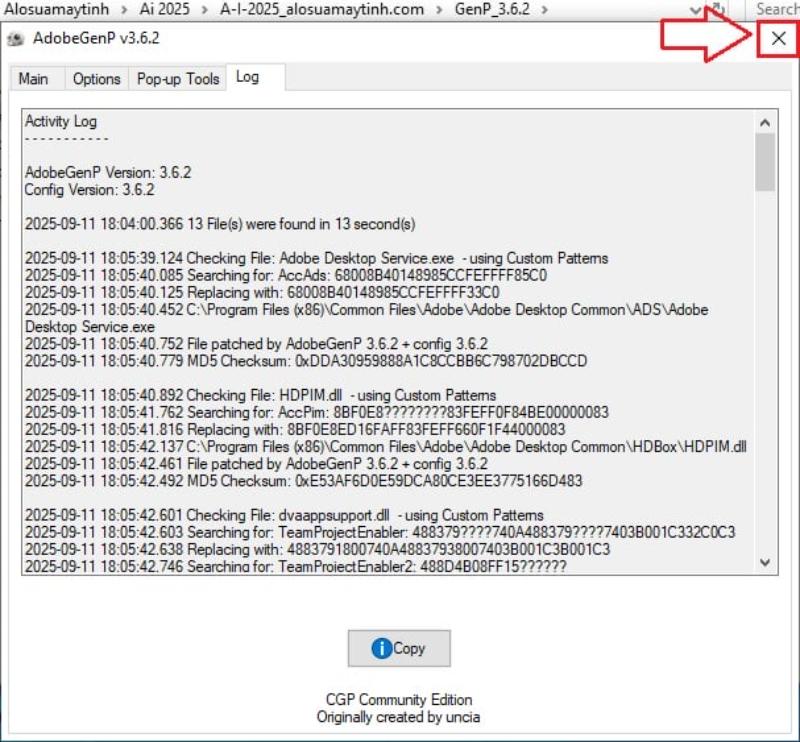
Task: Open the Options tab
Action: pos(96,79)
